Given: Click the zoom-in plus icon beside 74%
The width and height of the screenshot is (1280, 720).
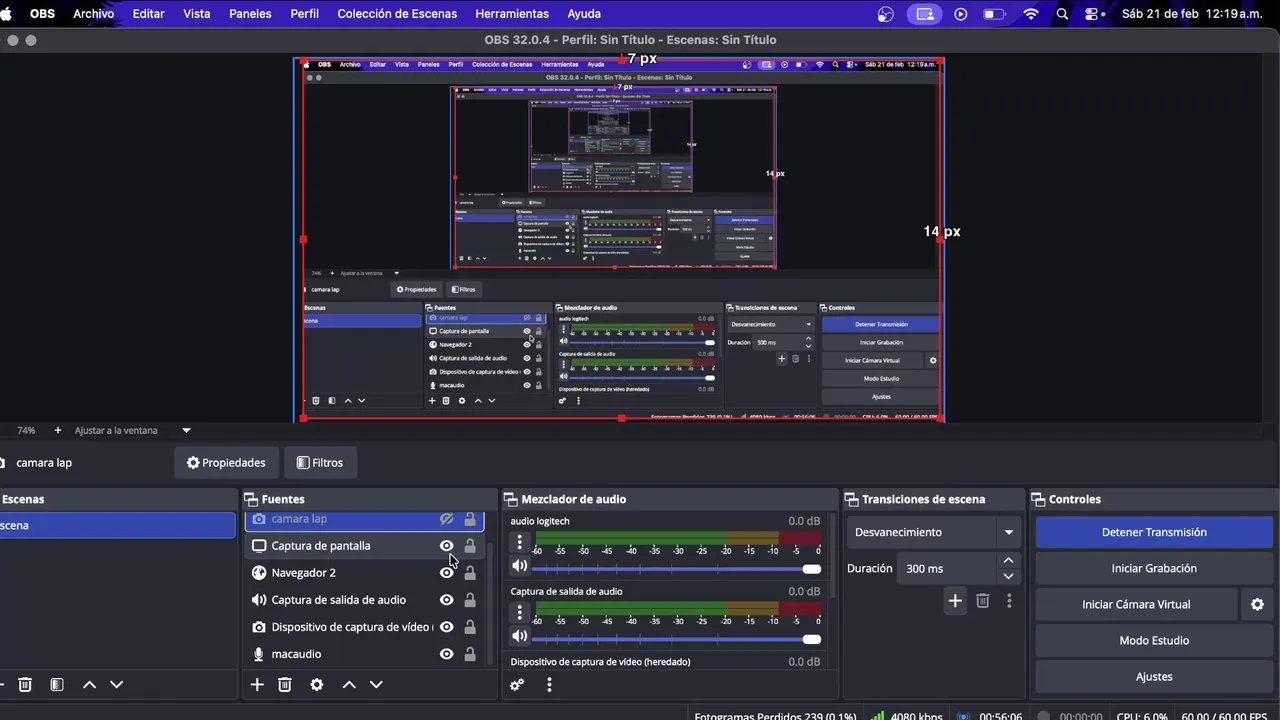Looking at the screenshot, I should (x=58, y=430).
